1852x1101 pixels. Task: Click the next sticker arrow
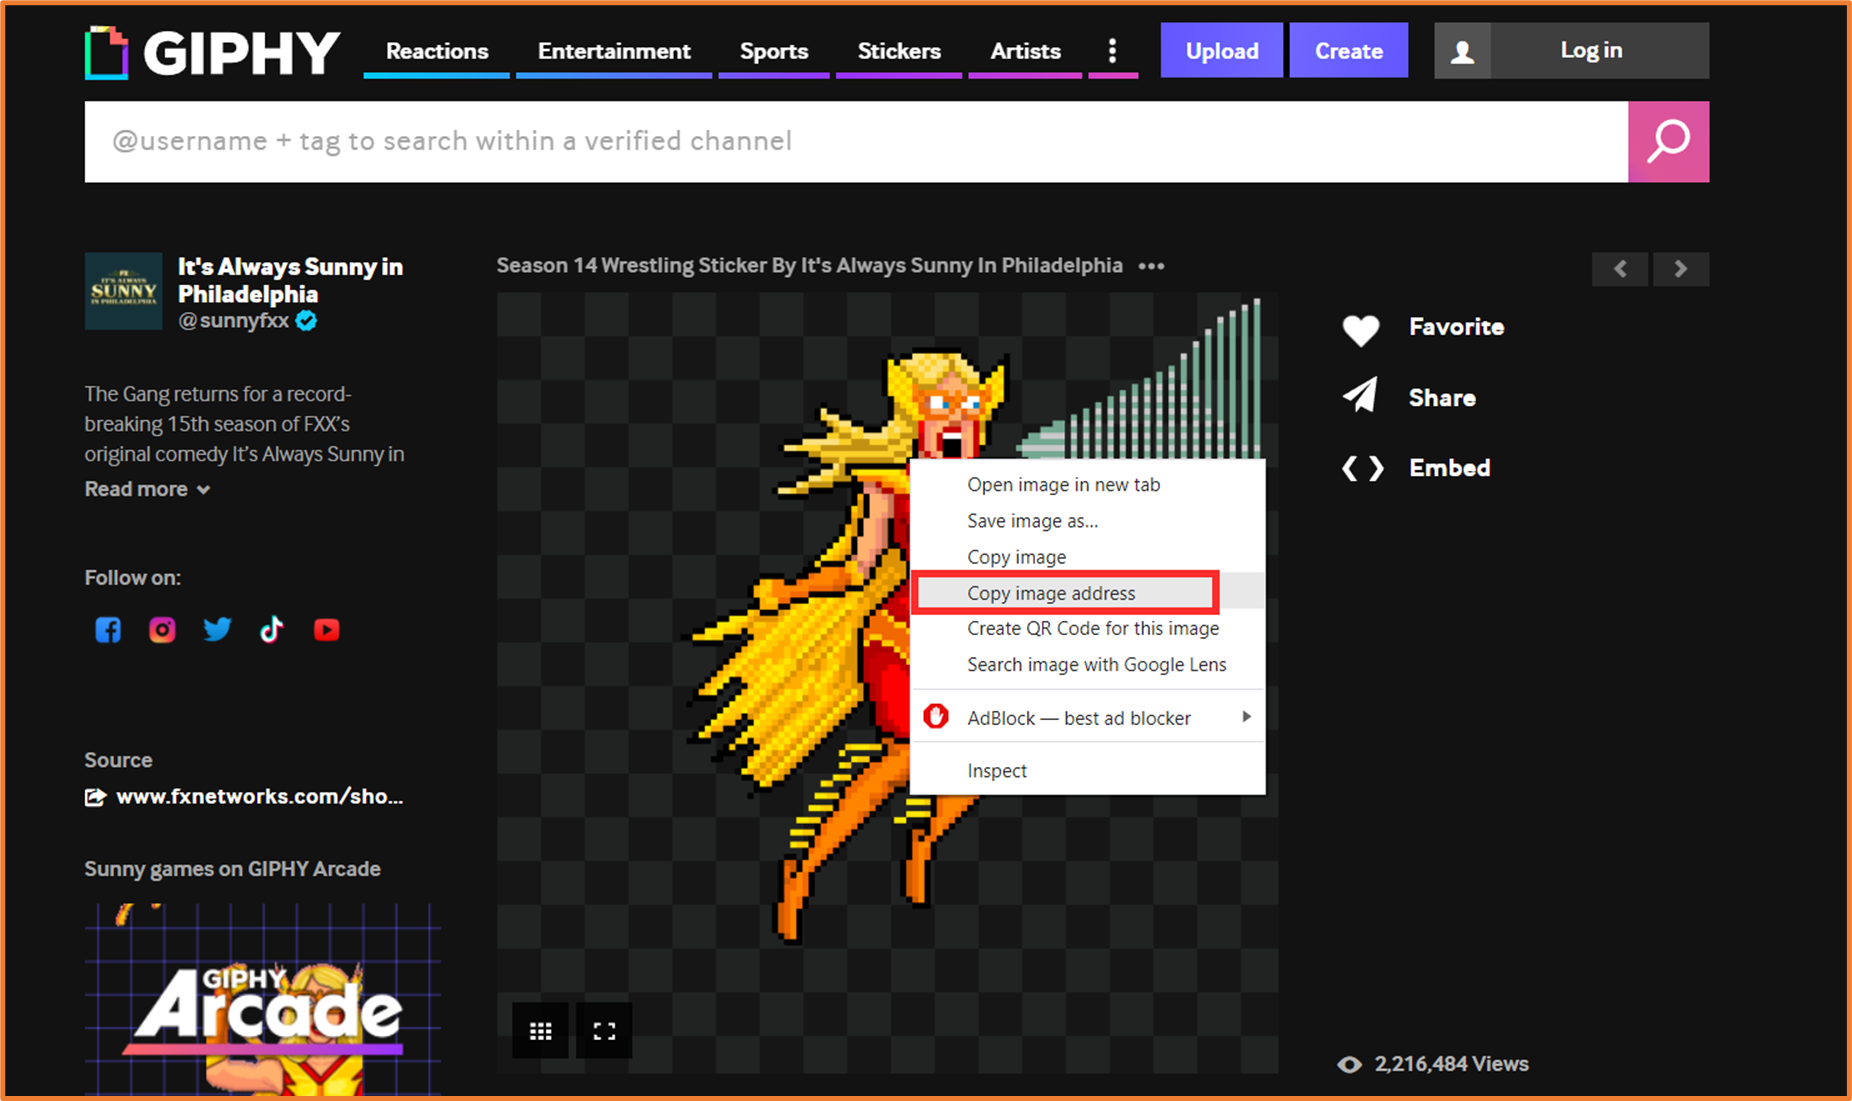point(1681,268)
